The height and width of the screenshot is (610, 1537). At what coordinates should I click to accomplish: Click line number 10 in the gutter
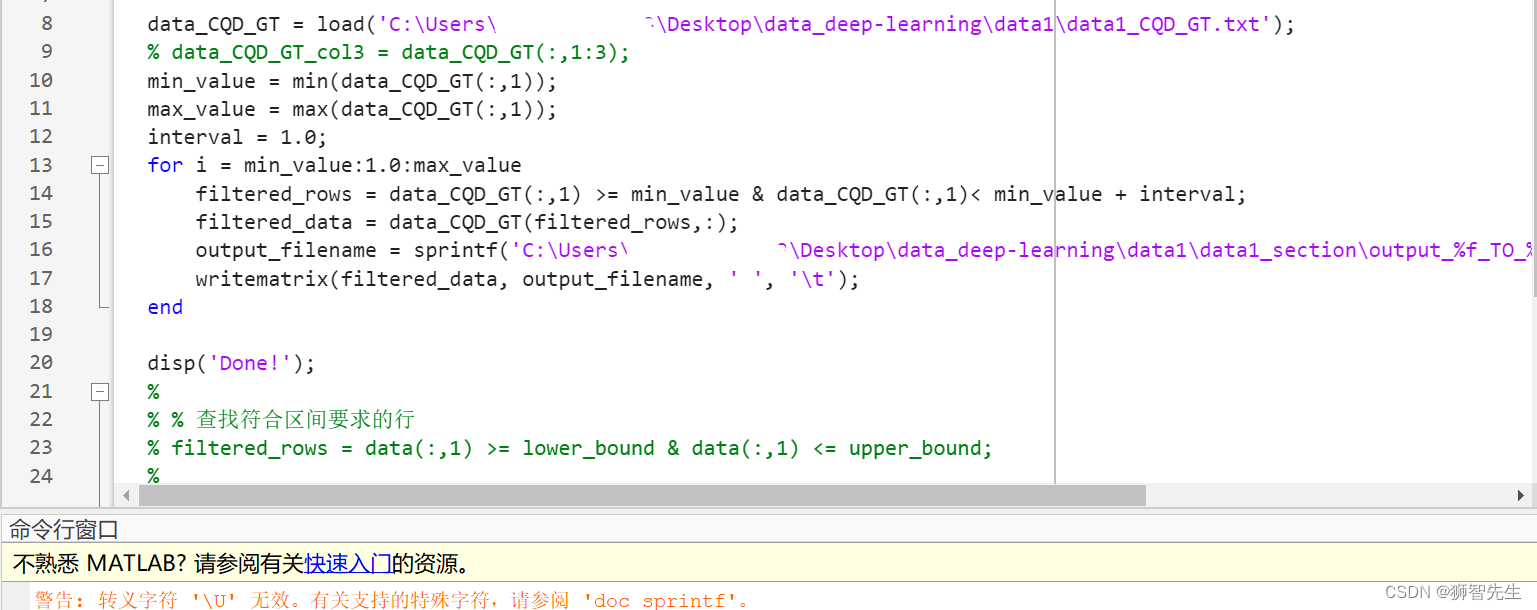(41, 80)
